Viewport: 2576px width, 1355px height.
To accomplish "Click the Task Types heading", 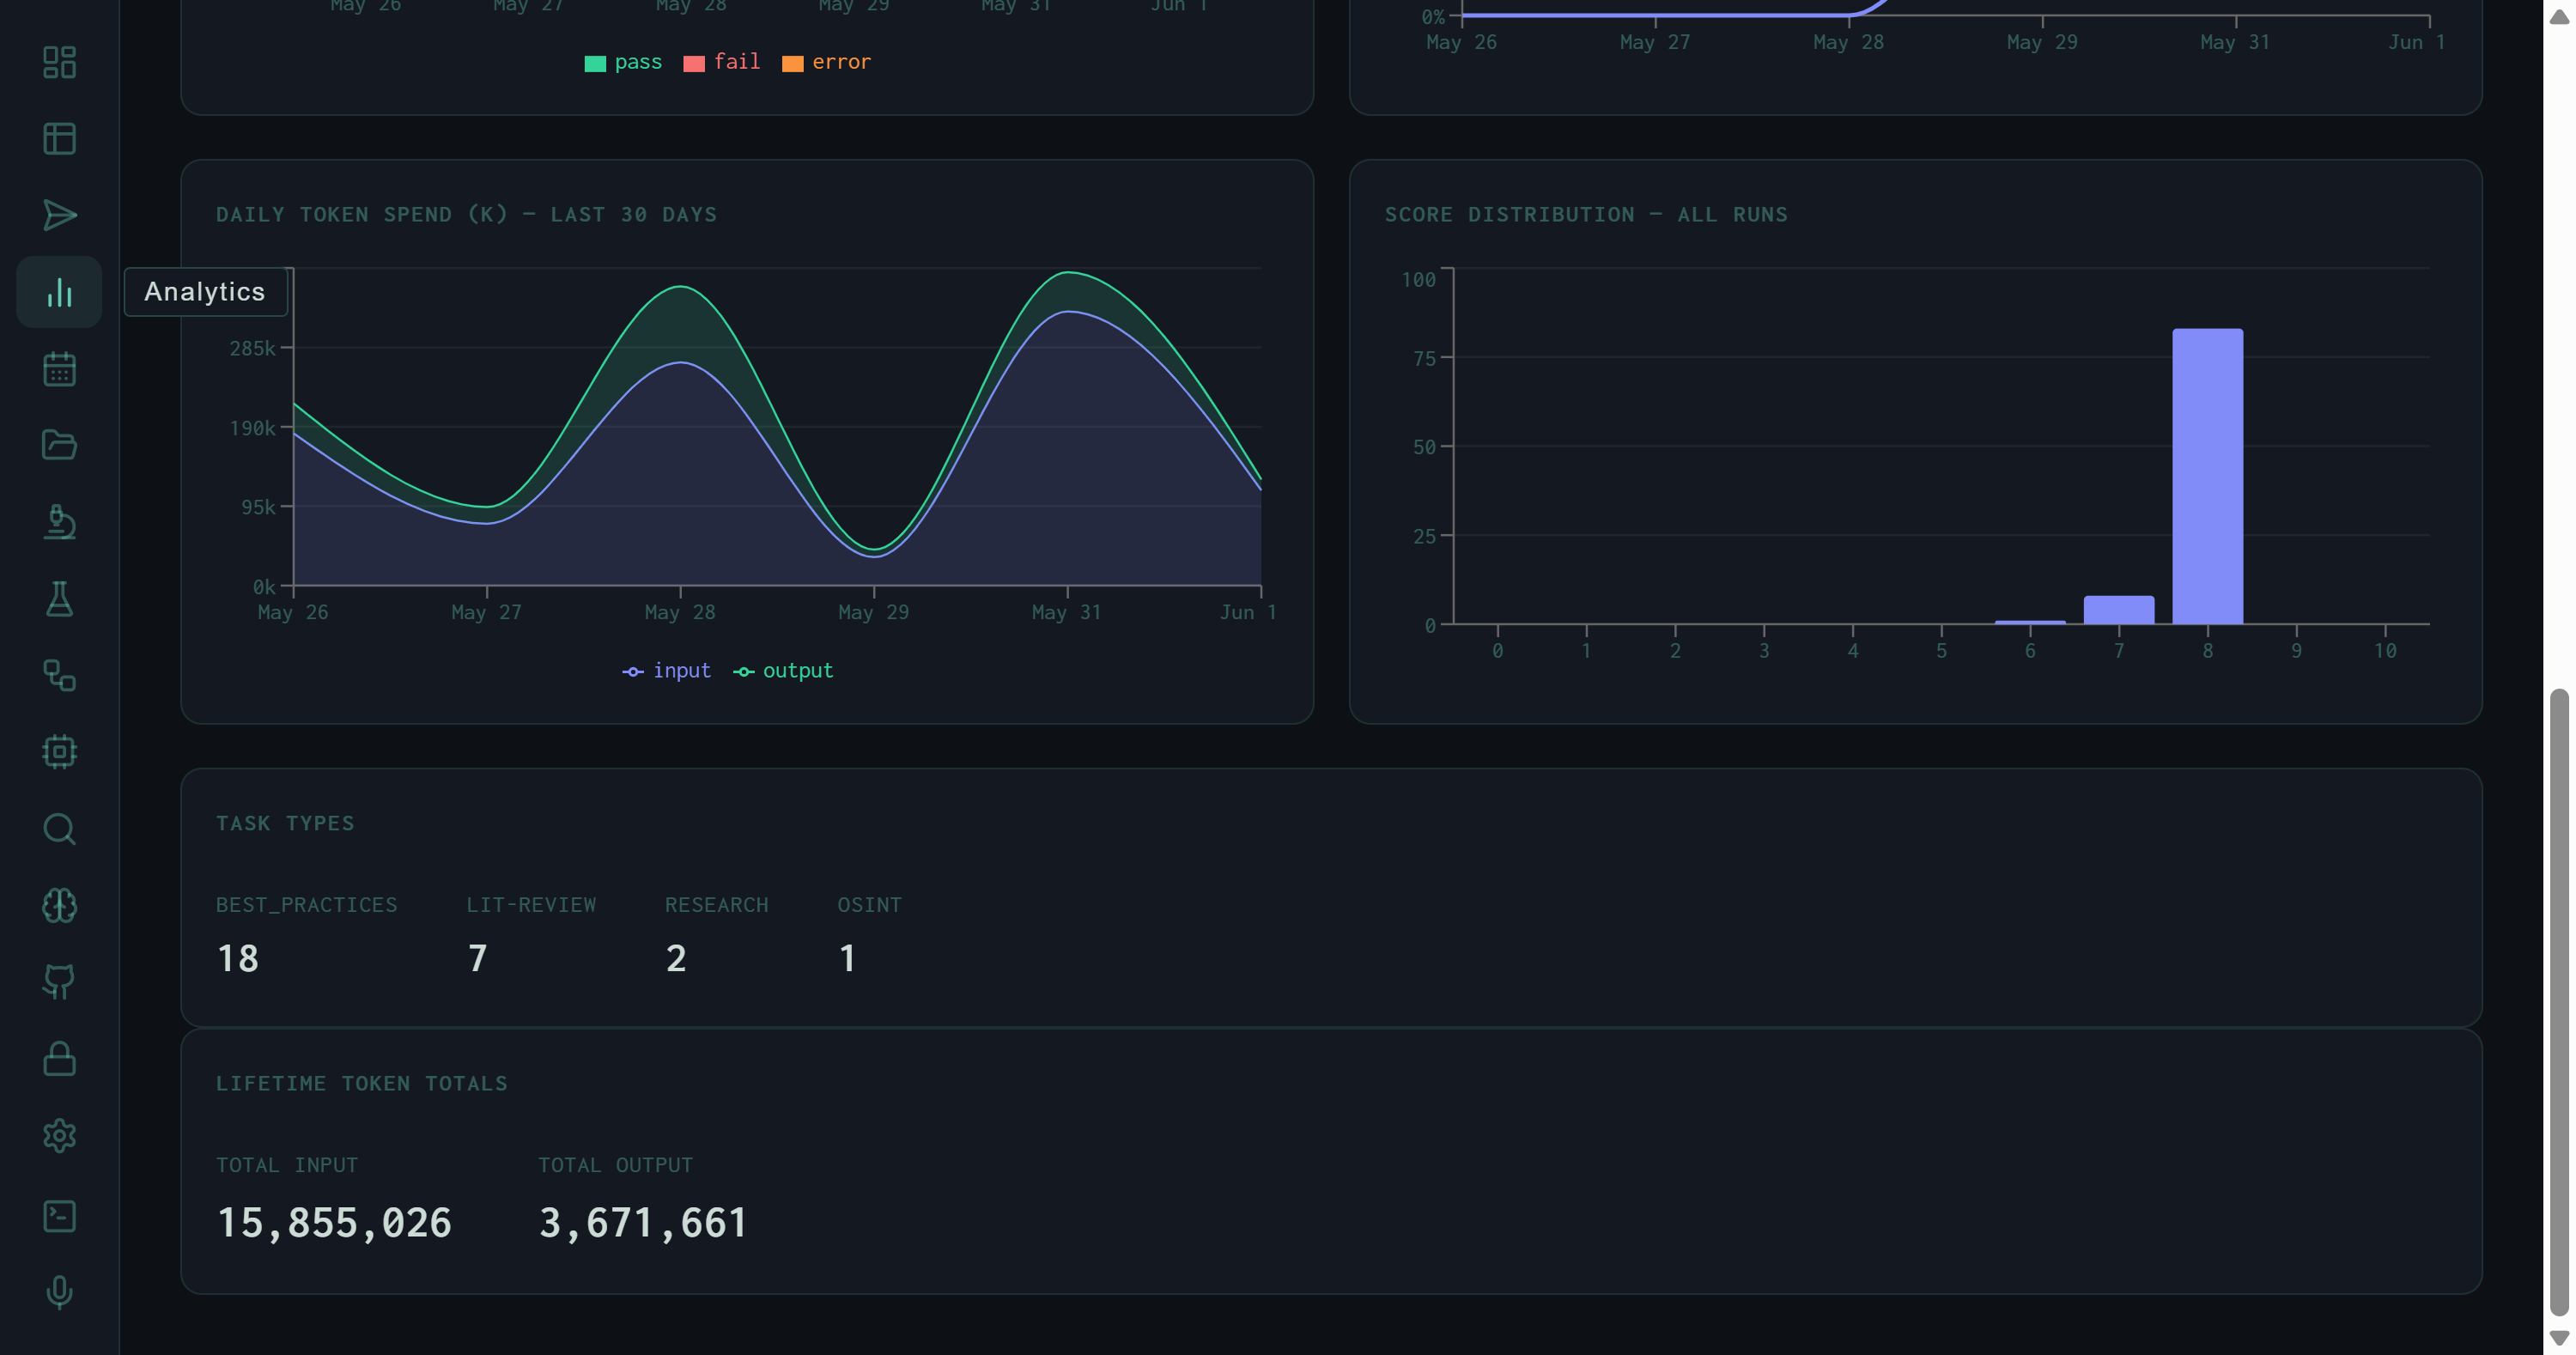I will 285,824.
